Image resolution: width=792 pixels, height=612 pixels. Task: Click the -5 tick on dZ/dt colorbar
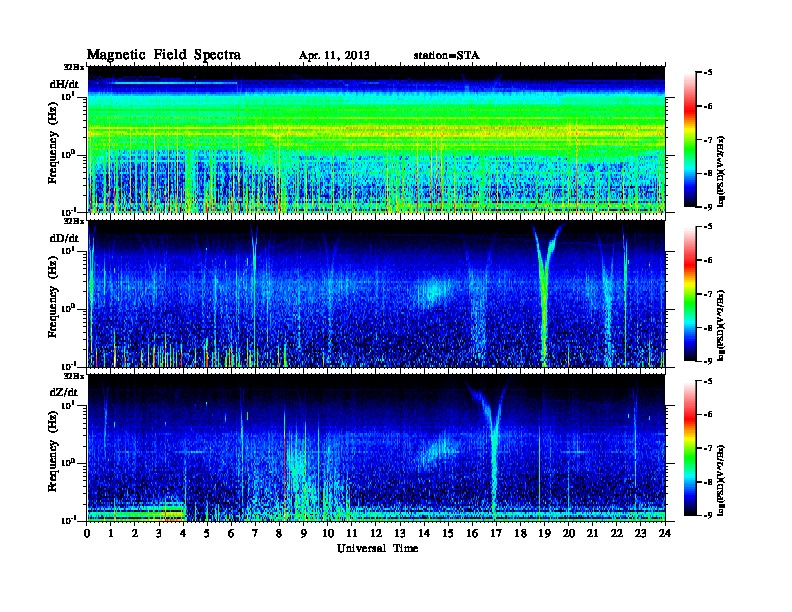click(x=708, y=381)
